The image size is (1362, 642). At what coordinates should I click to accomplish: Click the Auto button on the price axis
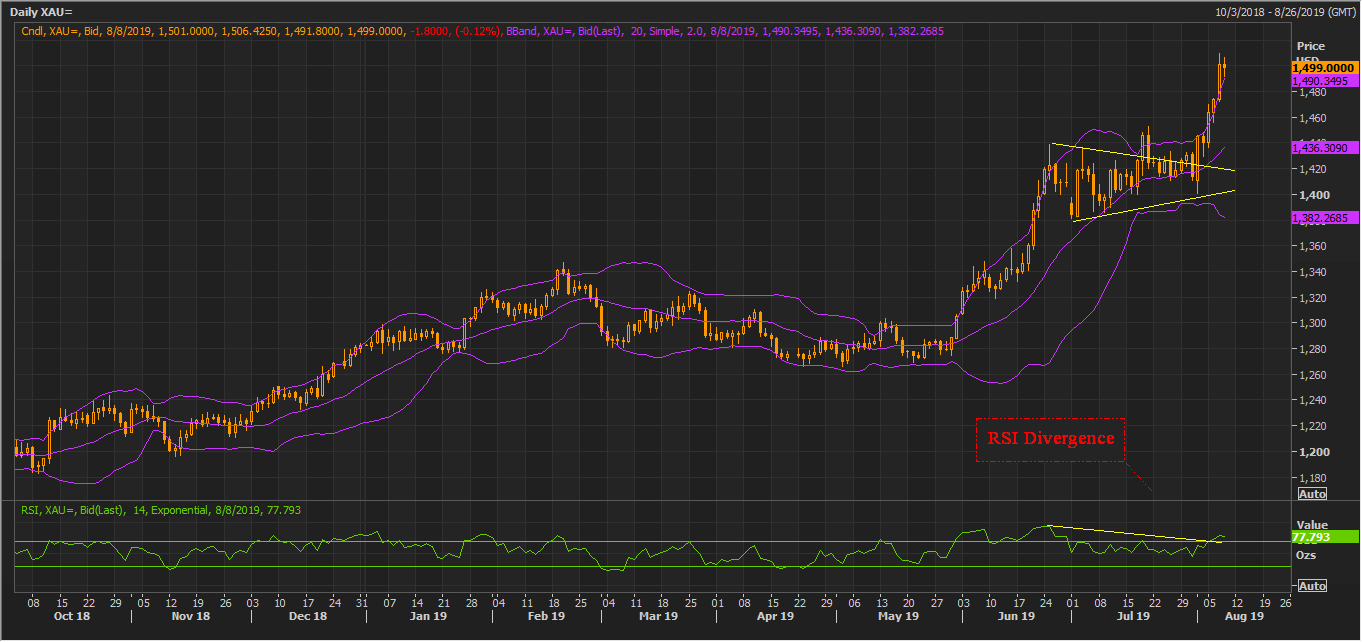coord(1312,494)
